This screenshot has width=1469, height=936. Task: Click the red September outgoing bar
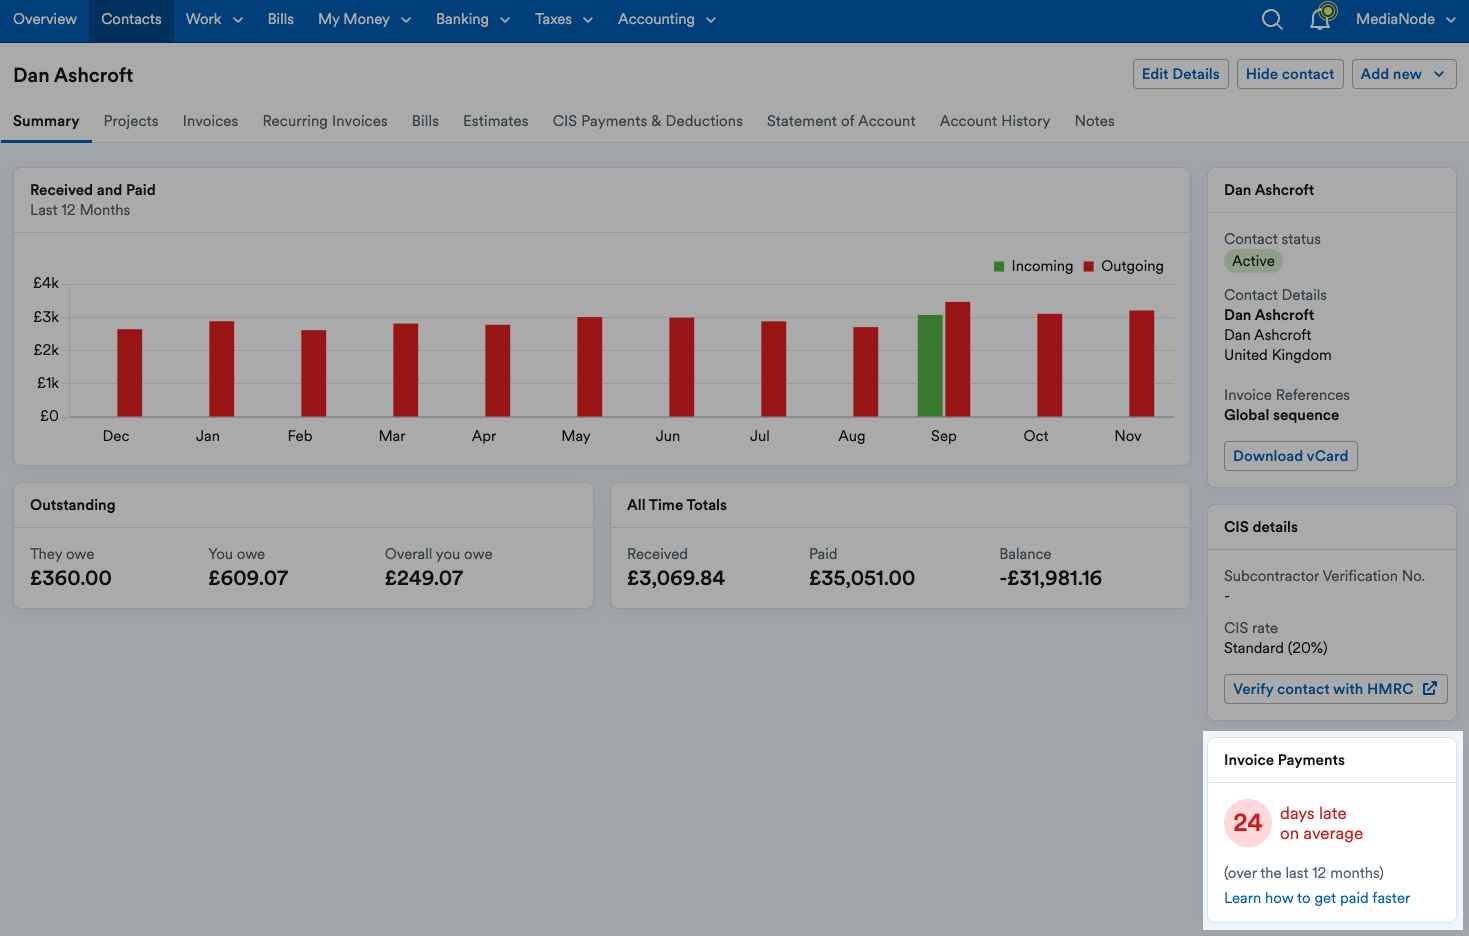pos(958,359)
